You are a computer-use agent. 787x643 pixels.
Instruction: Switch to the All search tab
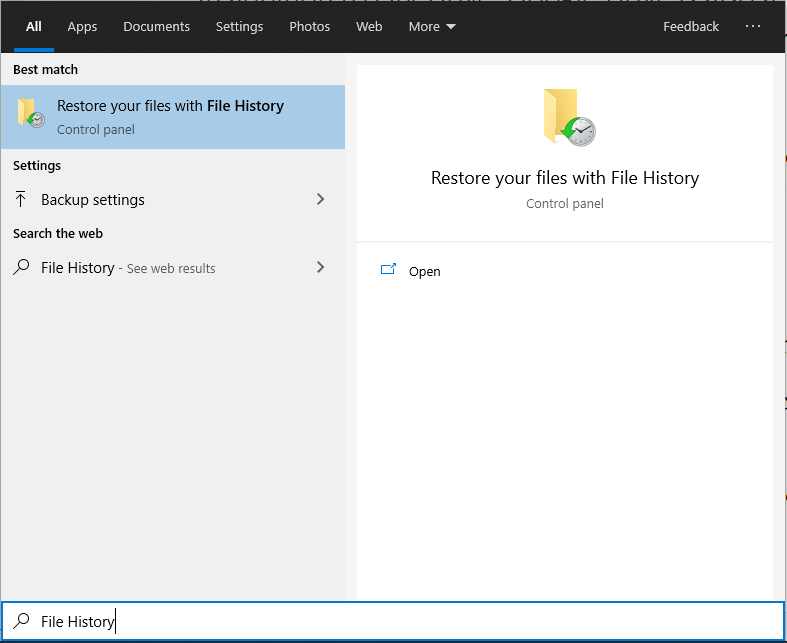[34, 27]
